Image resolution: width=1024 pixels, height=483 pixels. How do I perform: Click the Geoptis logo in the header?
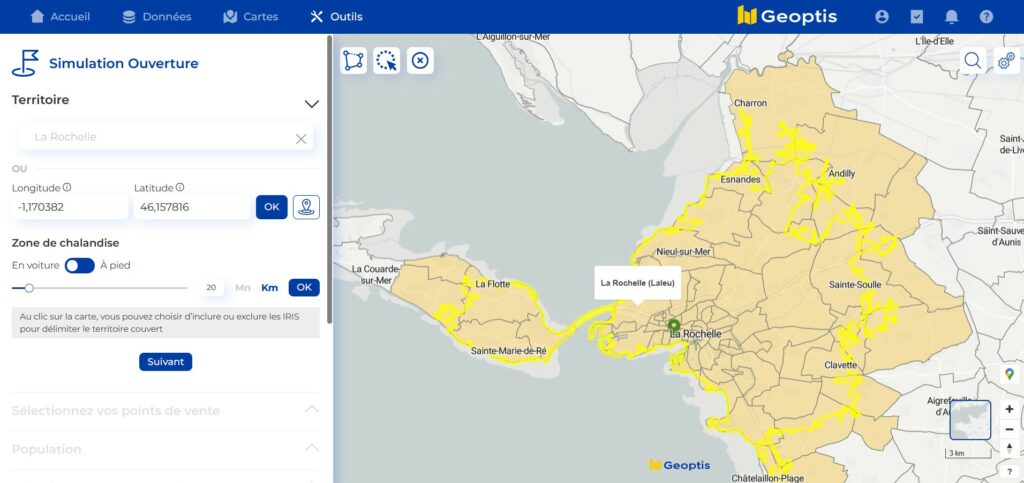787,16
